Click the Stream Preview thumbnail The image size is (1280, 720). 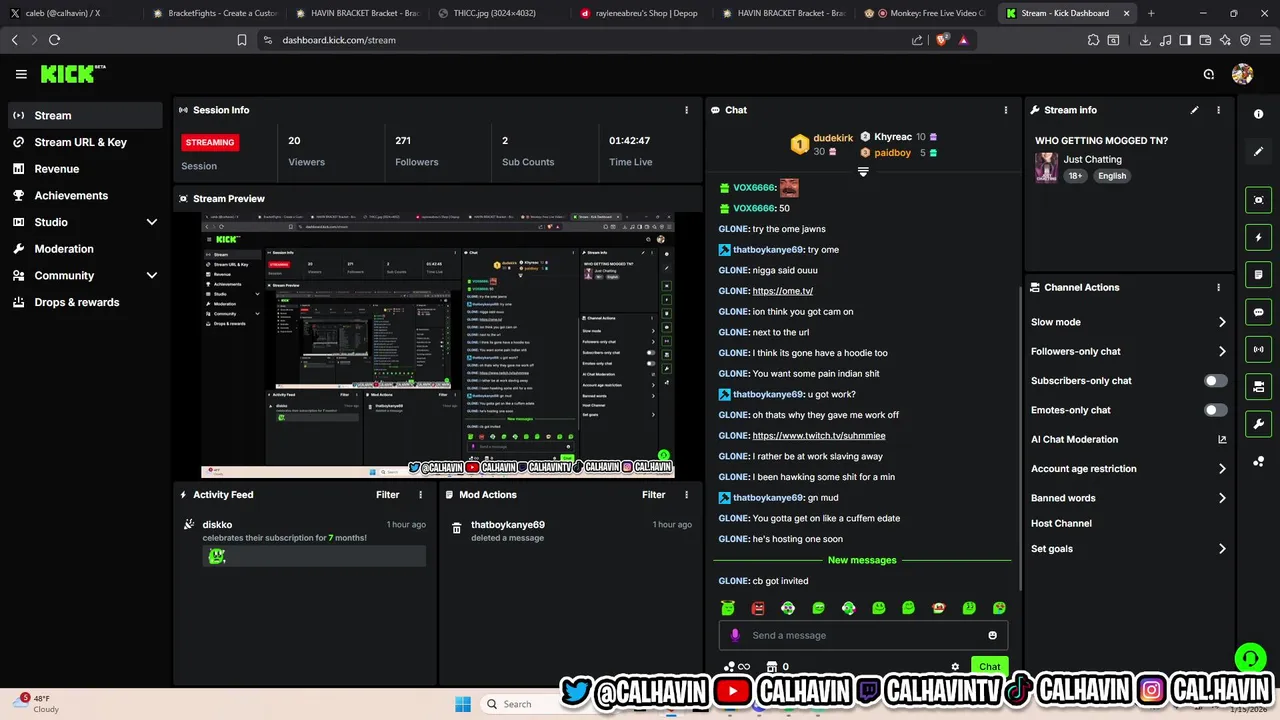coord(438,345)
